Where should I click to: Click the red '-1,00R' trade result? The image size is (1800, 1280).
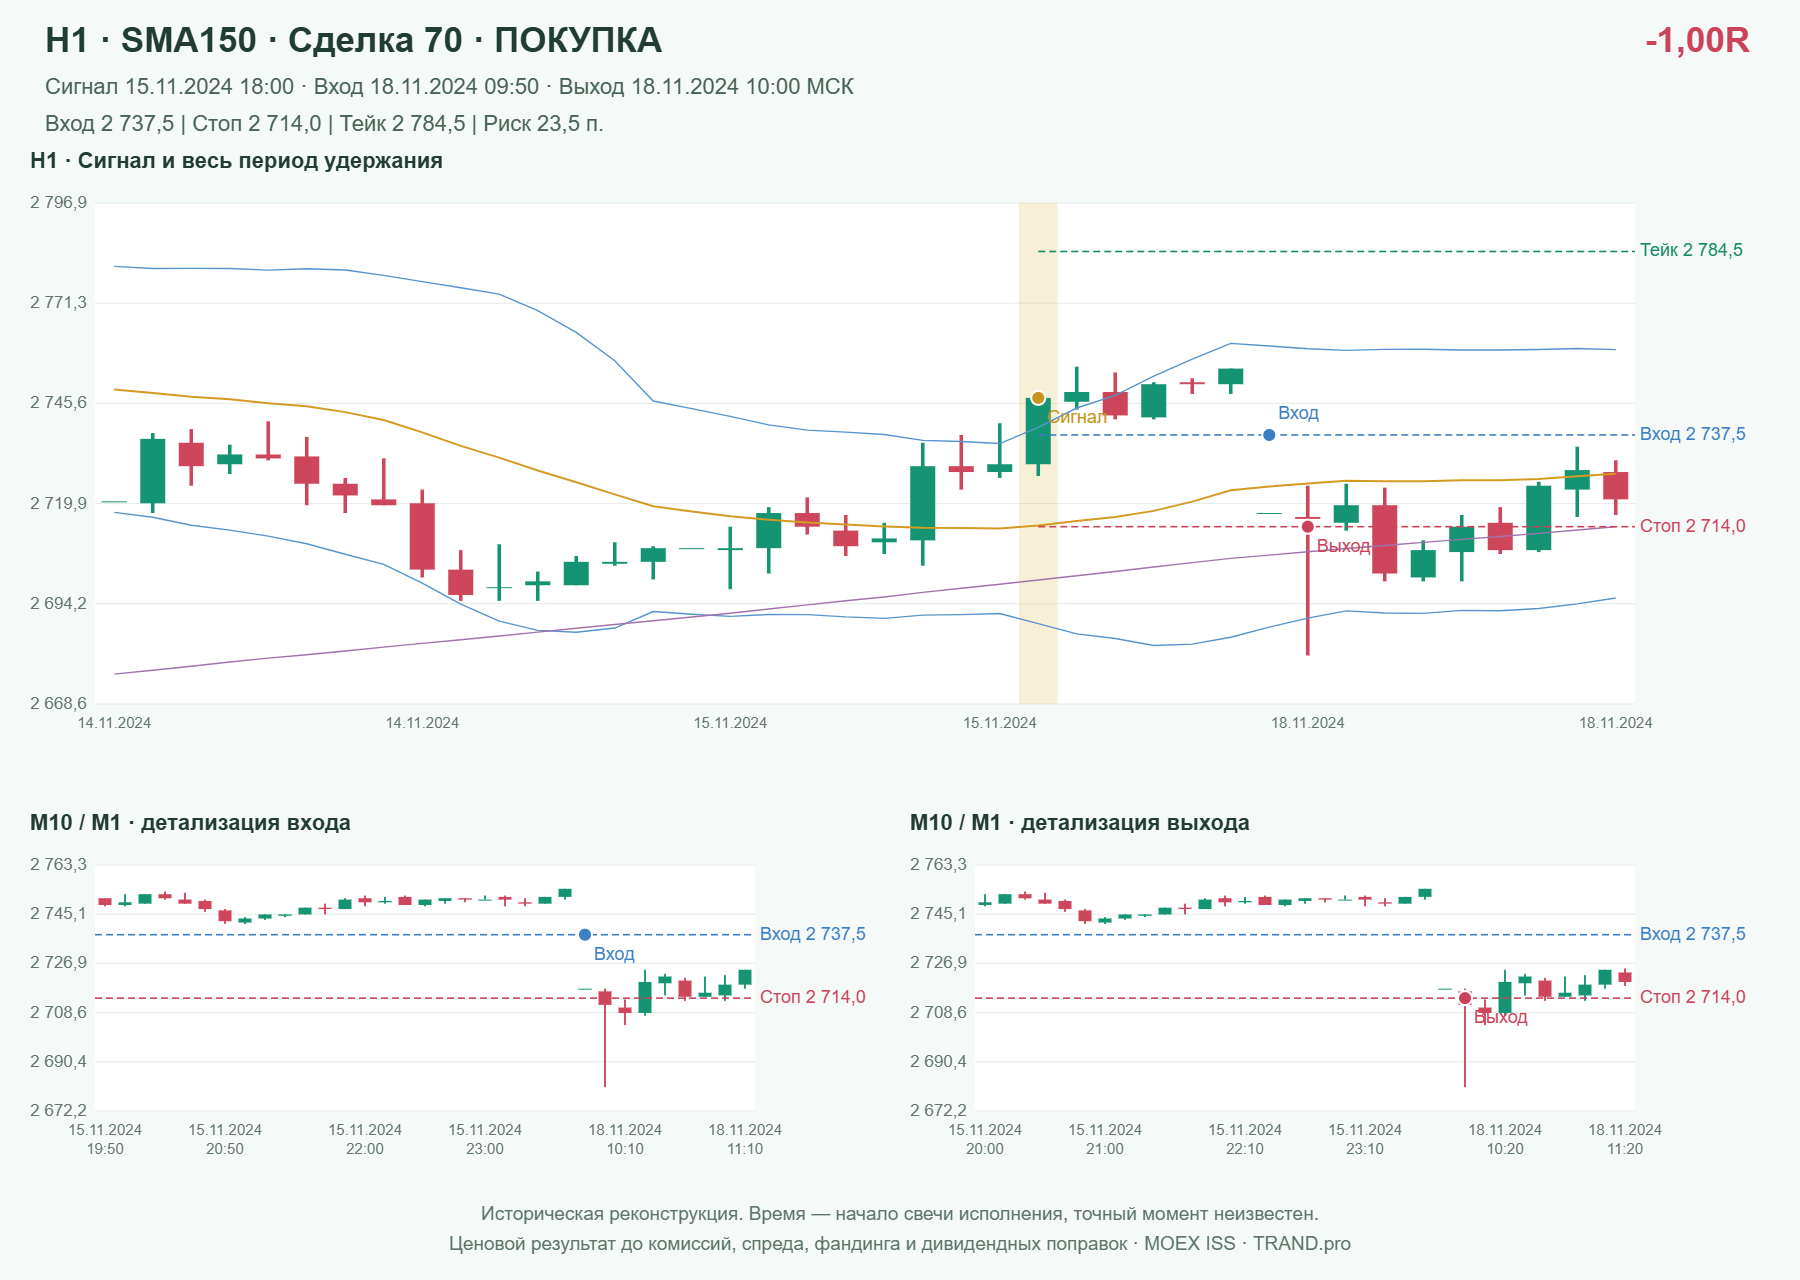[x=1697, y=40]
